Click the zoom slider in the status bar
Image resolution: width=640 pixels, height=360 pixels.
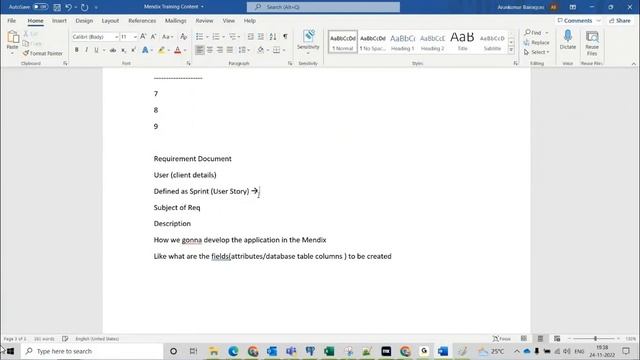pyautogui.click(x=595, y=339)
